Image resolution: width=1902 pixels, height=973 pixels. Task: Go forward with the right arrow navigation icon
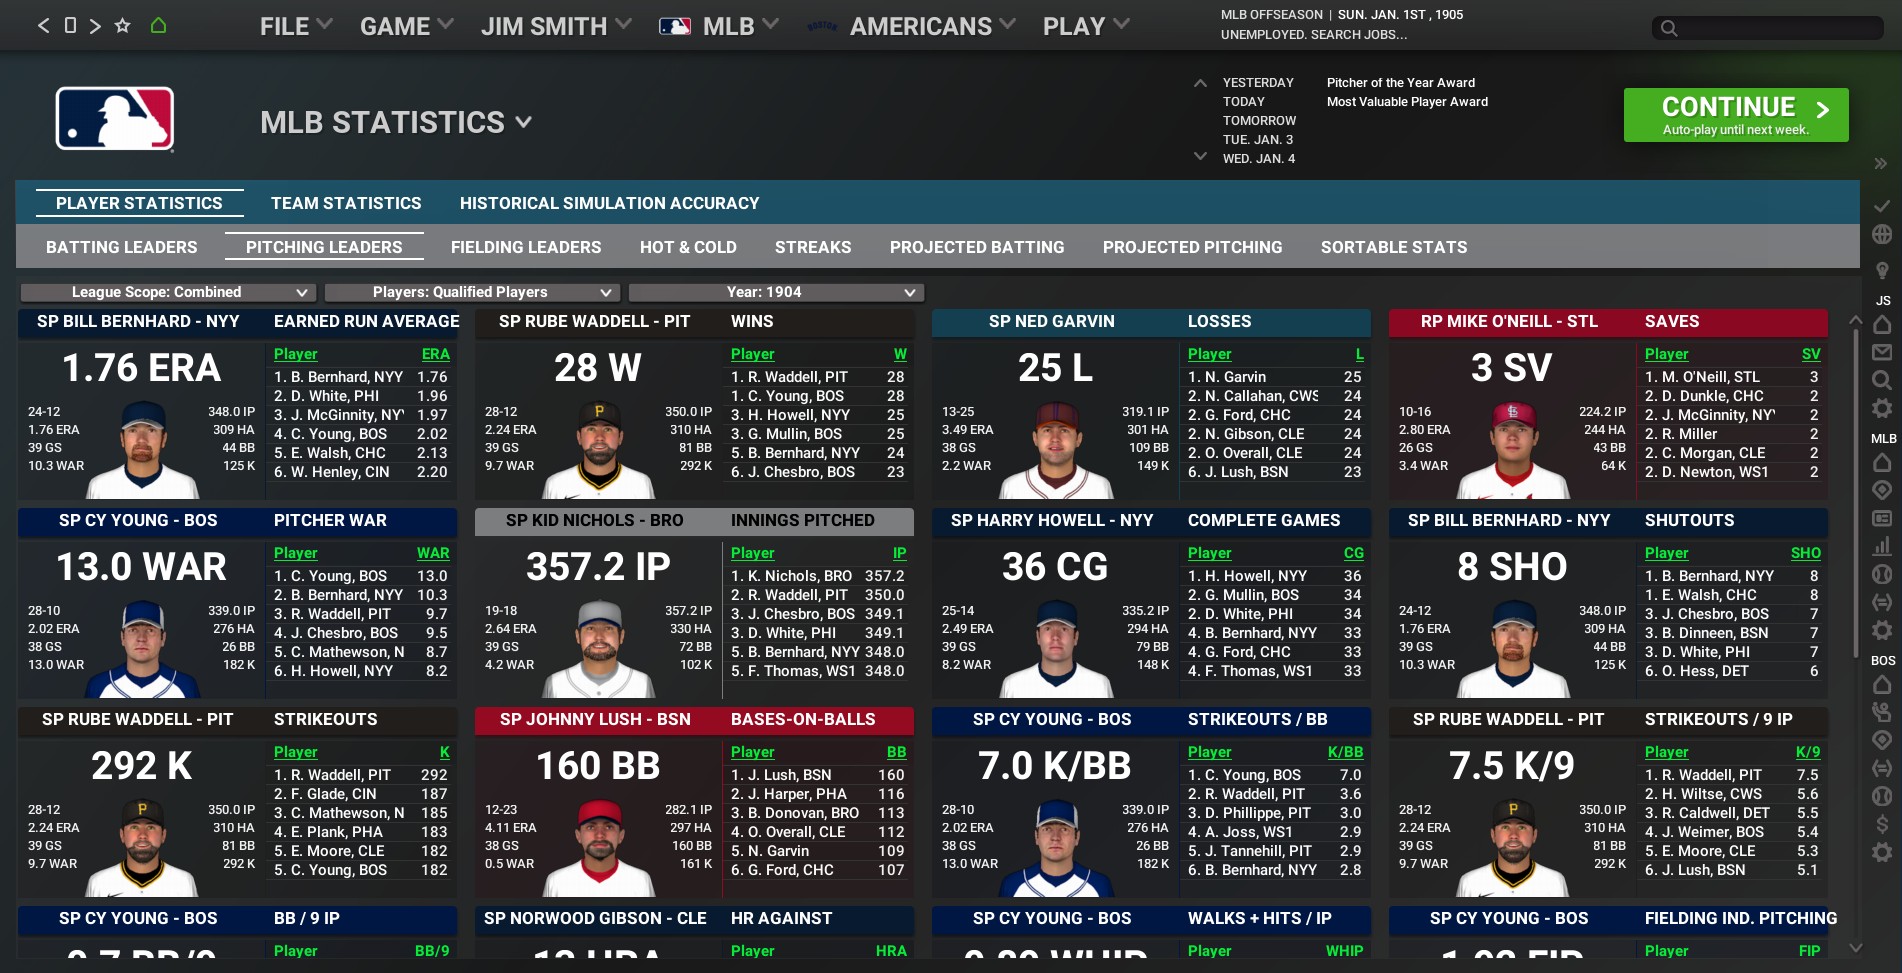pos(95,25)
